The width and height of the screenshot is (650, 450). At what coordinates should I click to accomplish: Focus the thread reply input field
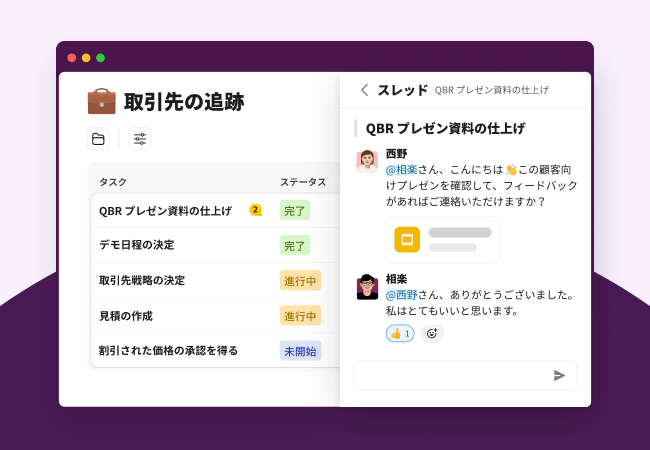tap(450, 375)
